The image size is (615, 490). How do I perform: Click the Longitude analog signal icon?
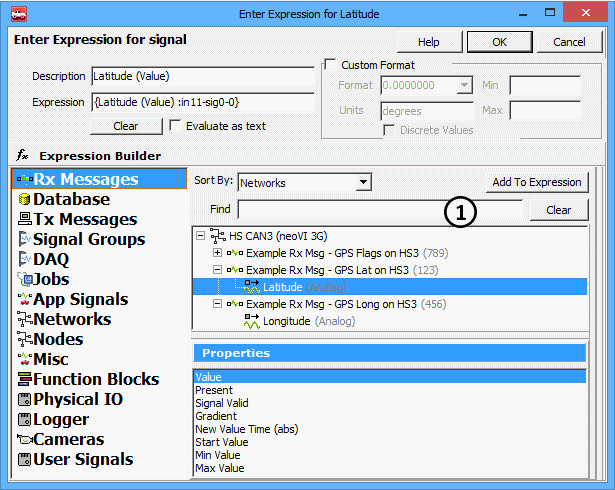(x=252, y=322)
